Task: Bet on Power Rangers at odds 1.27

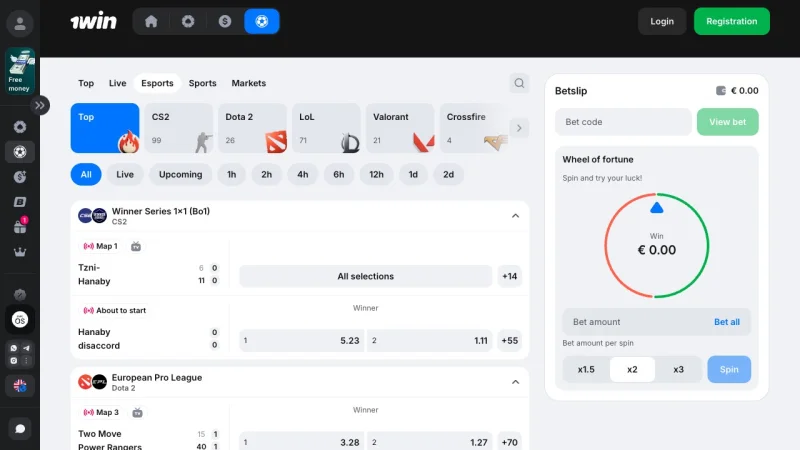Action: [430, 442]
